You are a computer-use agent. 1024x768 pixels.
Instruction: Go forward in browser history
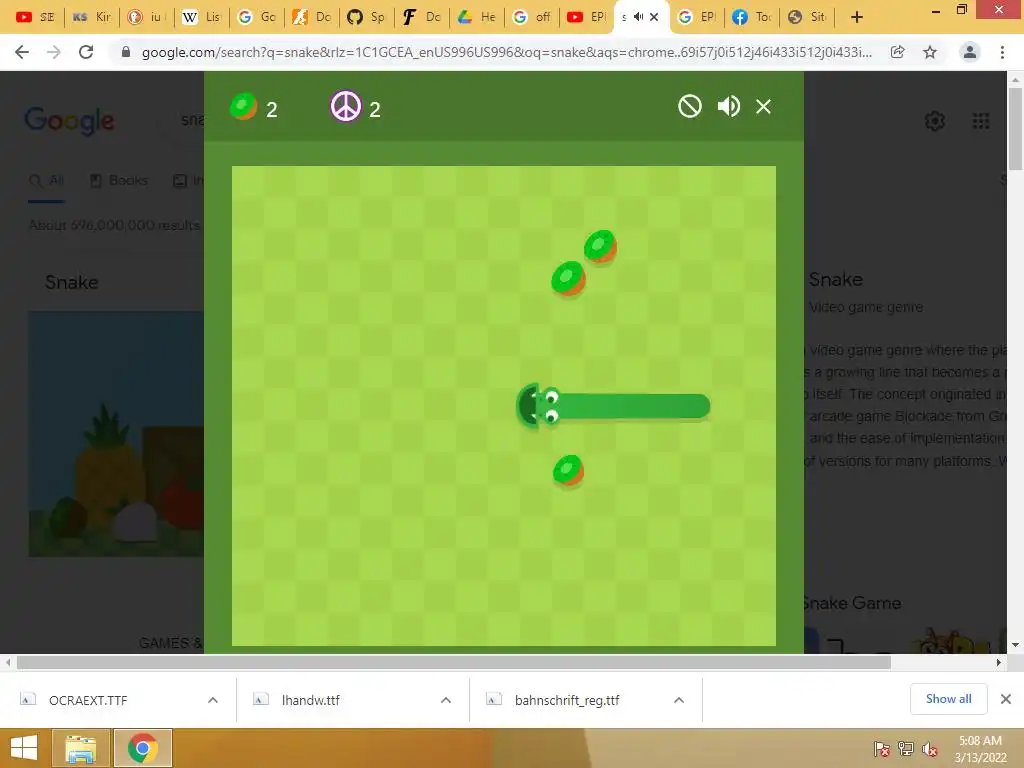coord(54,52)
